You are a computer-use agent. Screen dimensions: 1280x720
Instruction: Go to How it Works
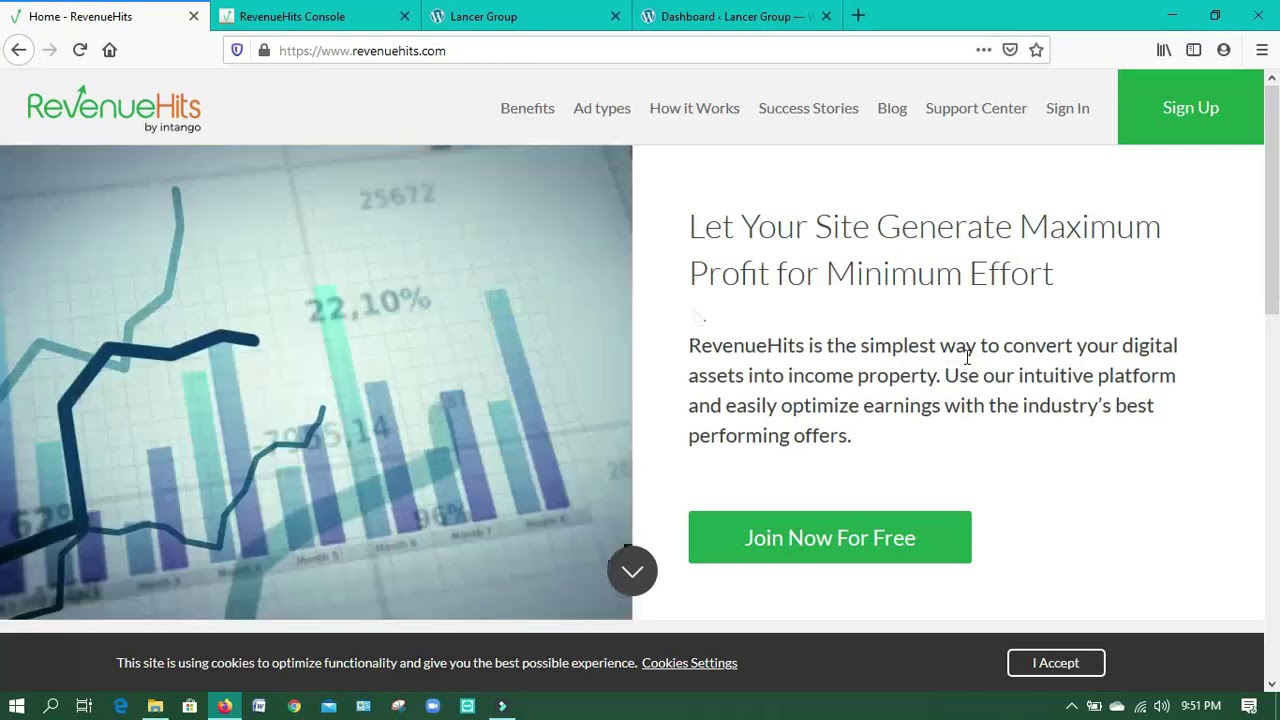click(694, 108)
